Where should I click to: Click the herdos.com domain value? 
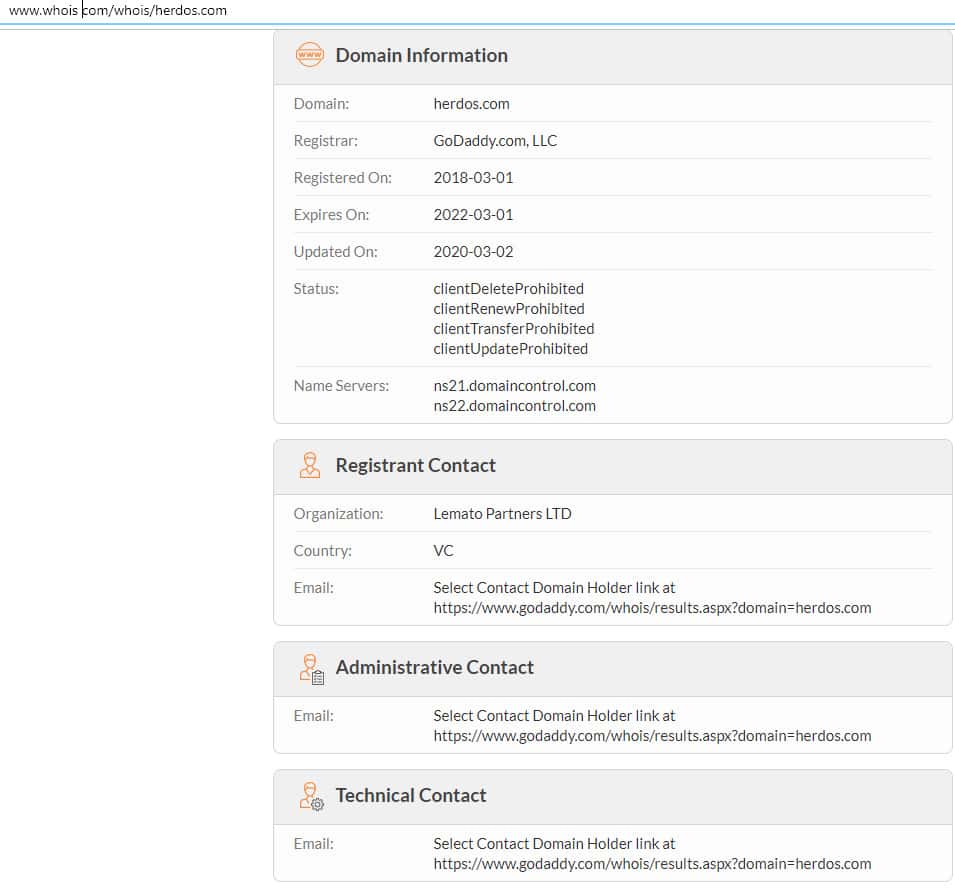[471, 104]
